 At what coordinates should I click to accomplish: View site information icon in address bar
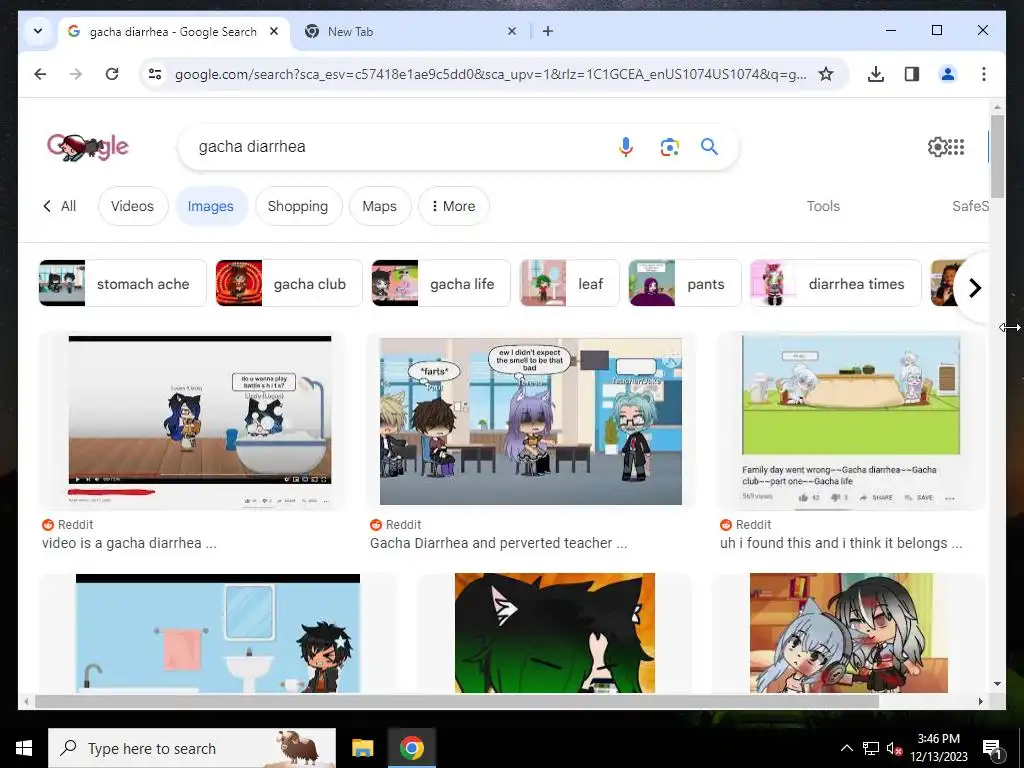click(x=155, y=74)
